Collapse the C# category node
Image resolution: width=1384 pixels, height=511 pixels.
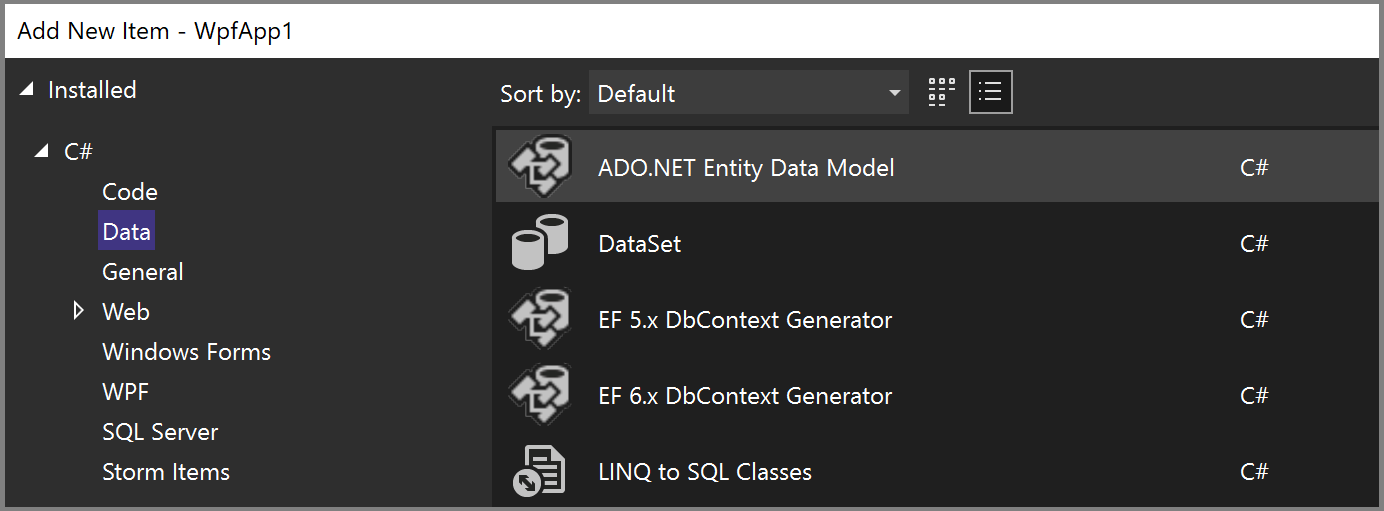[41, 151]
